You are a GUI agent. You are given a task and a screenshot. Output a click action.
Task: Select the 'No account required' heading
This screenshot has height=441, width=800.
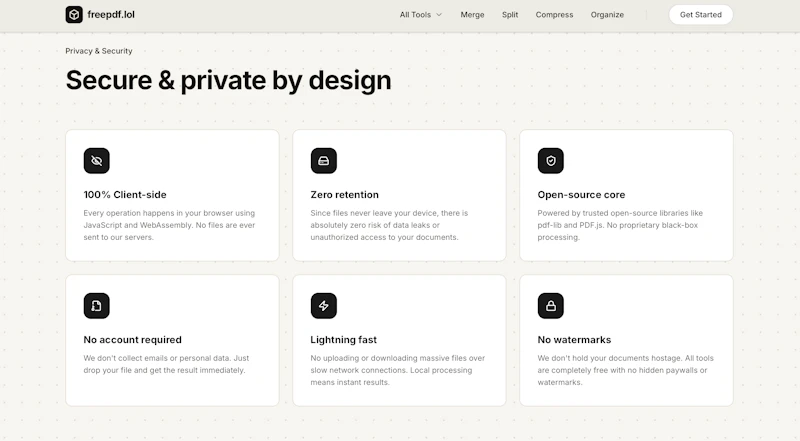click(133, 339)
